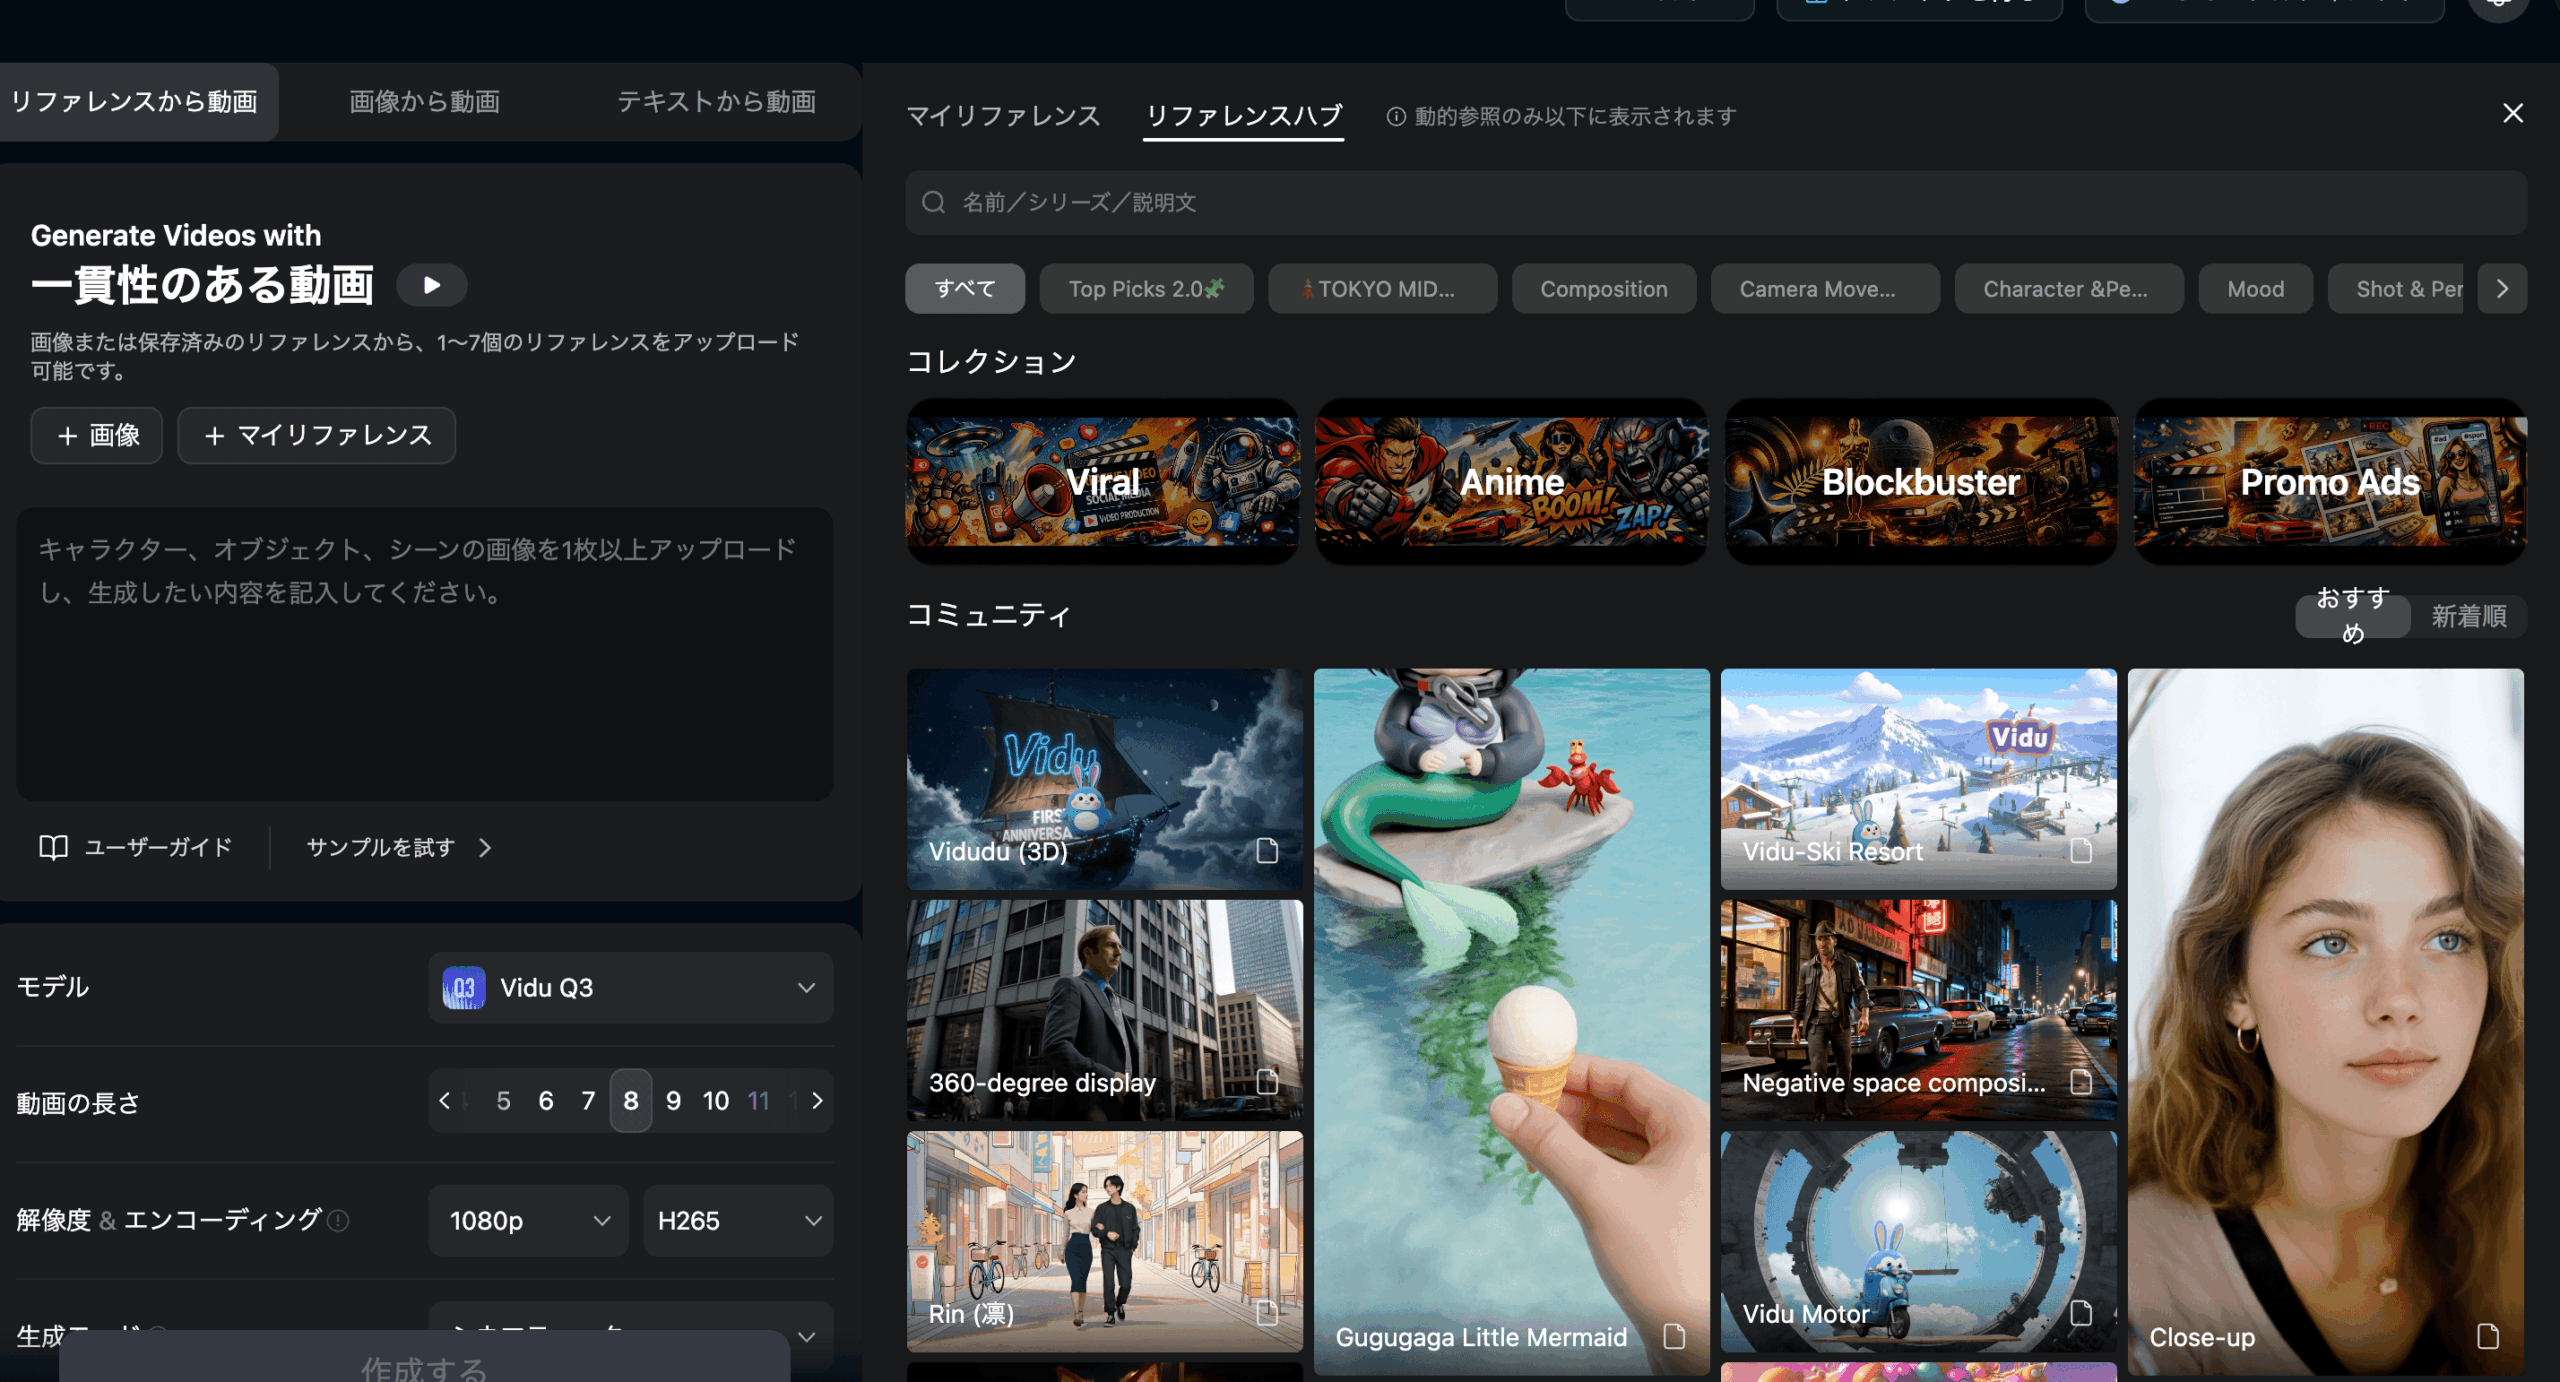Switch community sorting to 新着順
Screen dimensions: 2560x1382
coord(2468,616)
